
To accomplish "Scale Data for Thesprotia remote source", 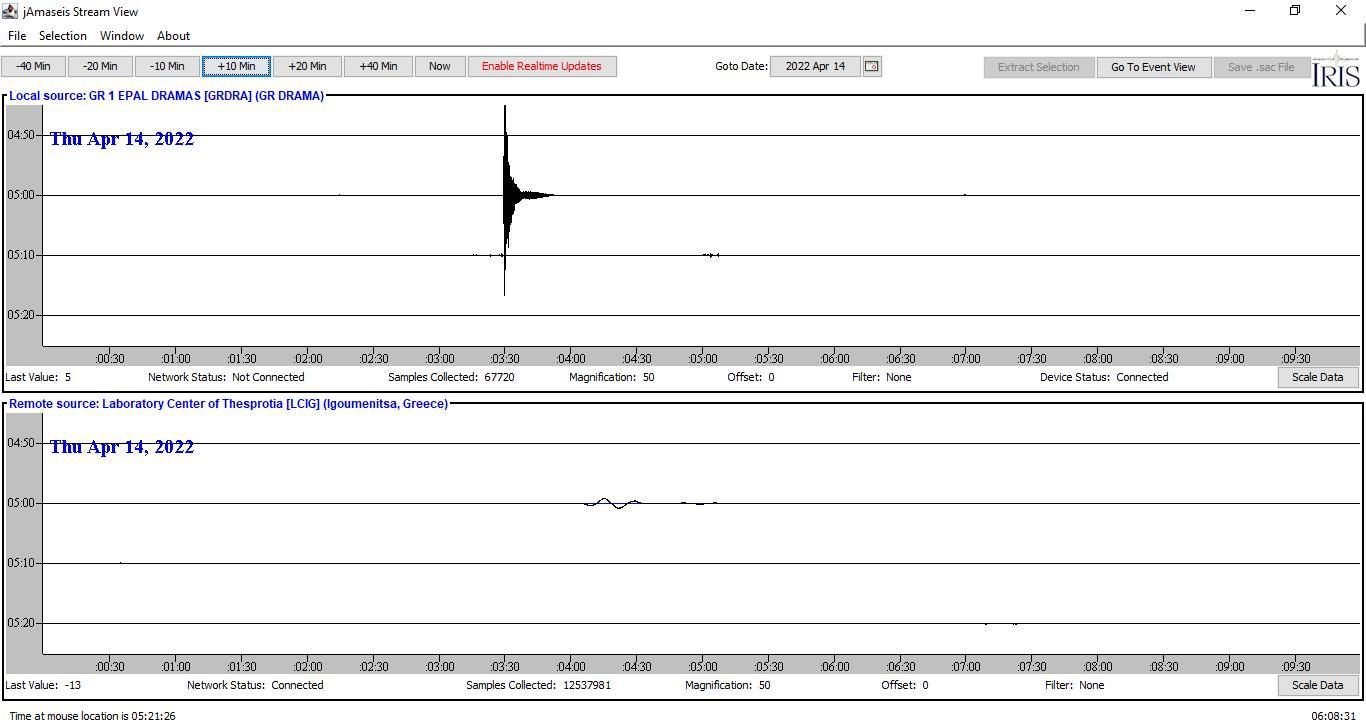I will [x=1317, y=685].
